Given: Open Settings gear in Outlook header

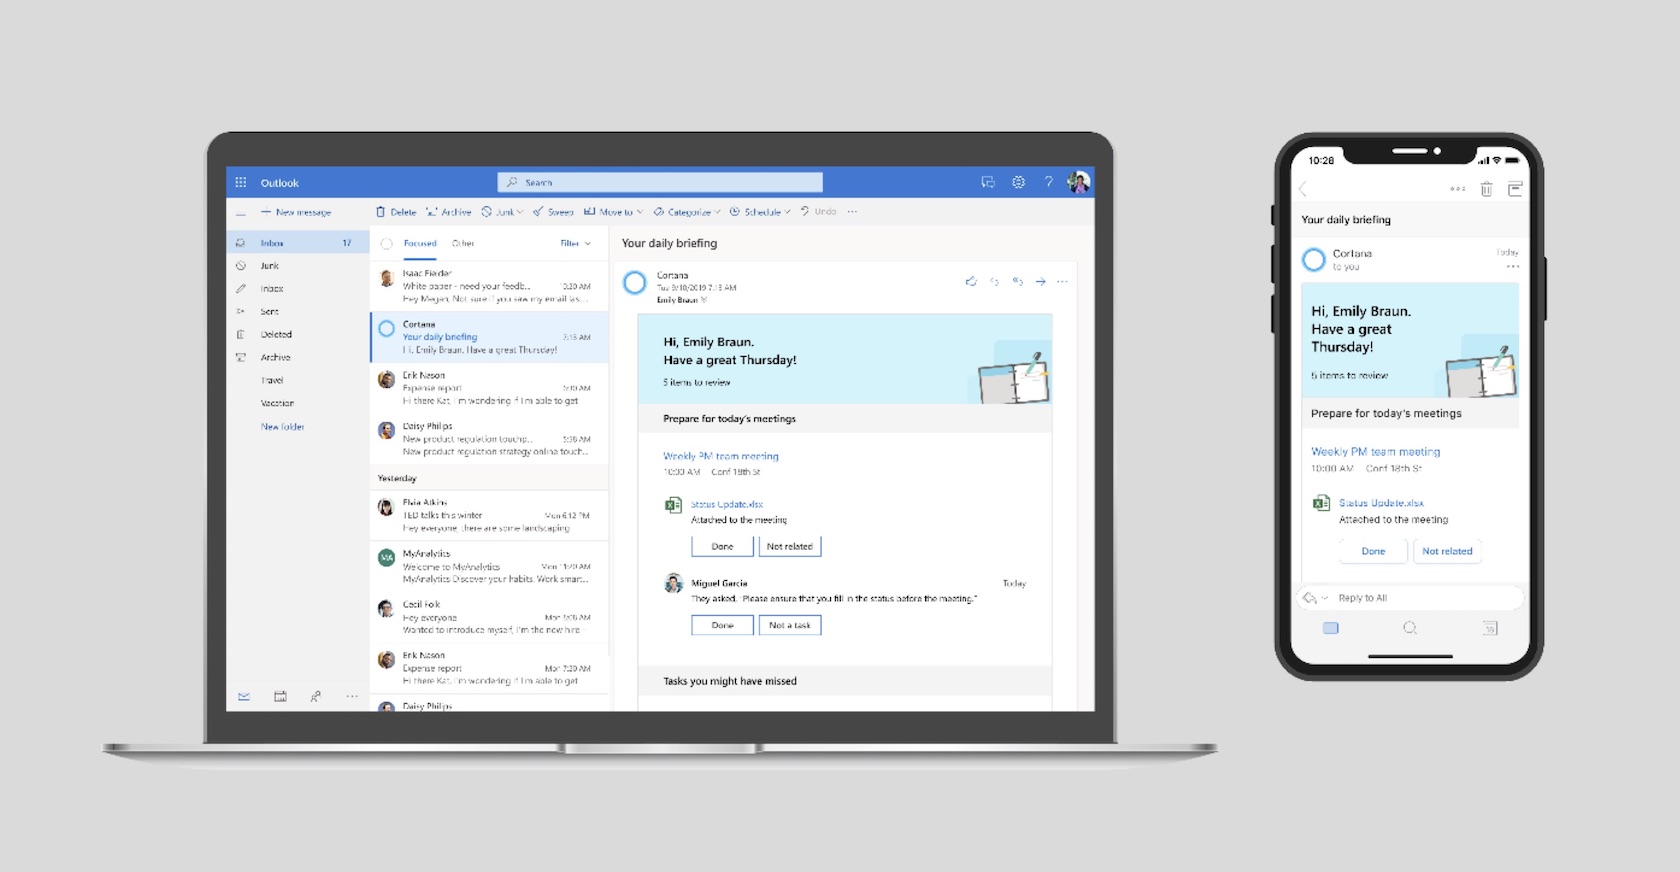Looking at the screenshot, I should pos(1018,182).
